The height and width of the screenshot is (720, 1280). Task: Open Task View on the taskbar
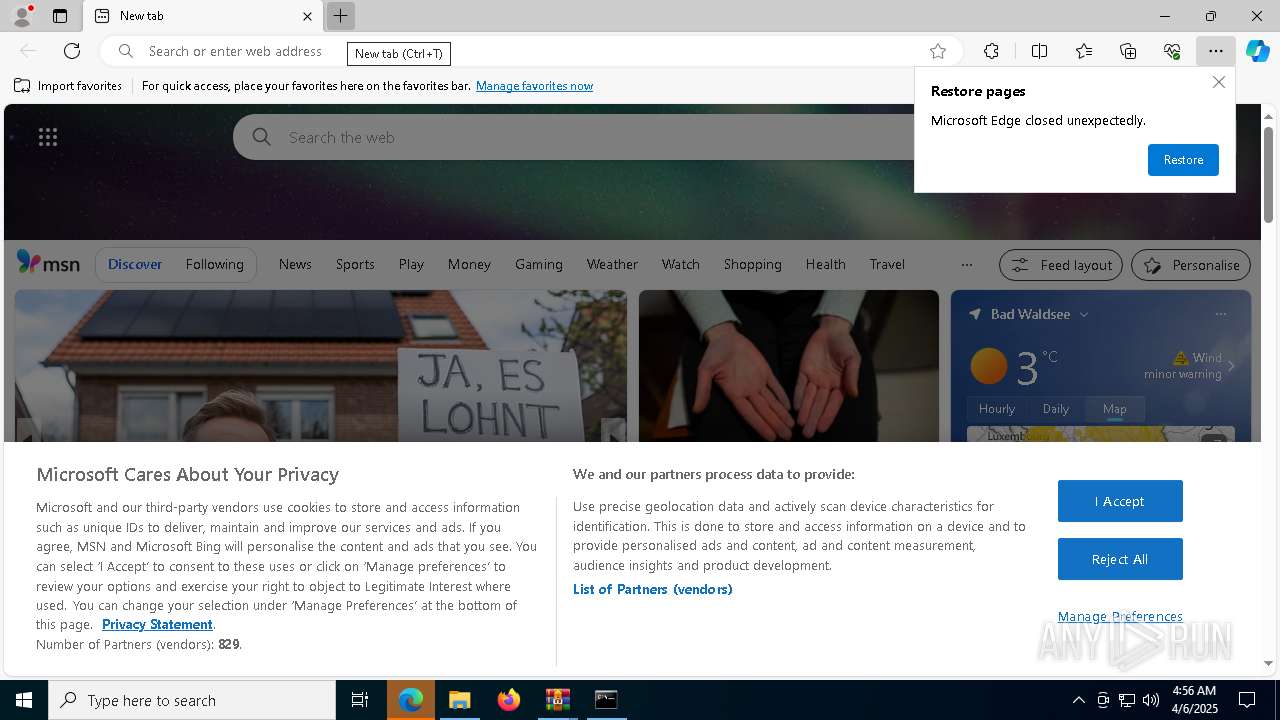click(360, 700)
